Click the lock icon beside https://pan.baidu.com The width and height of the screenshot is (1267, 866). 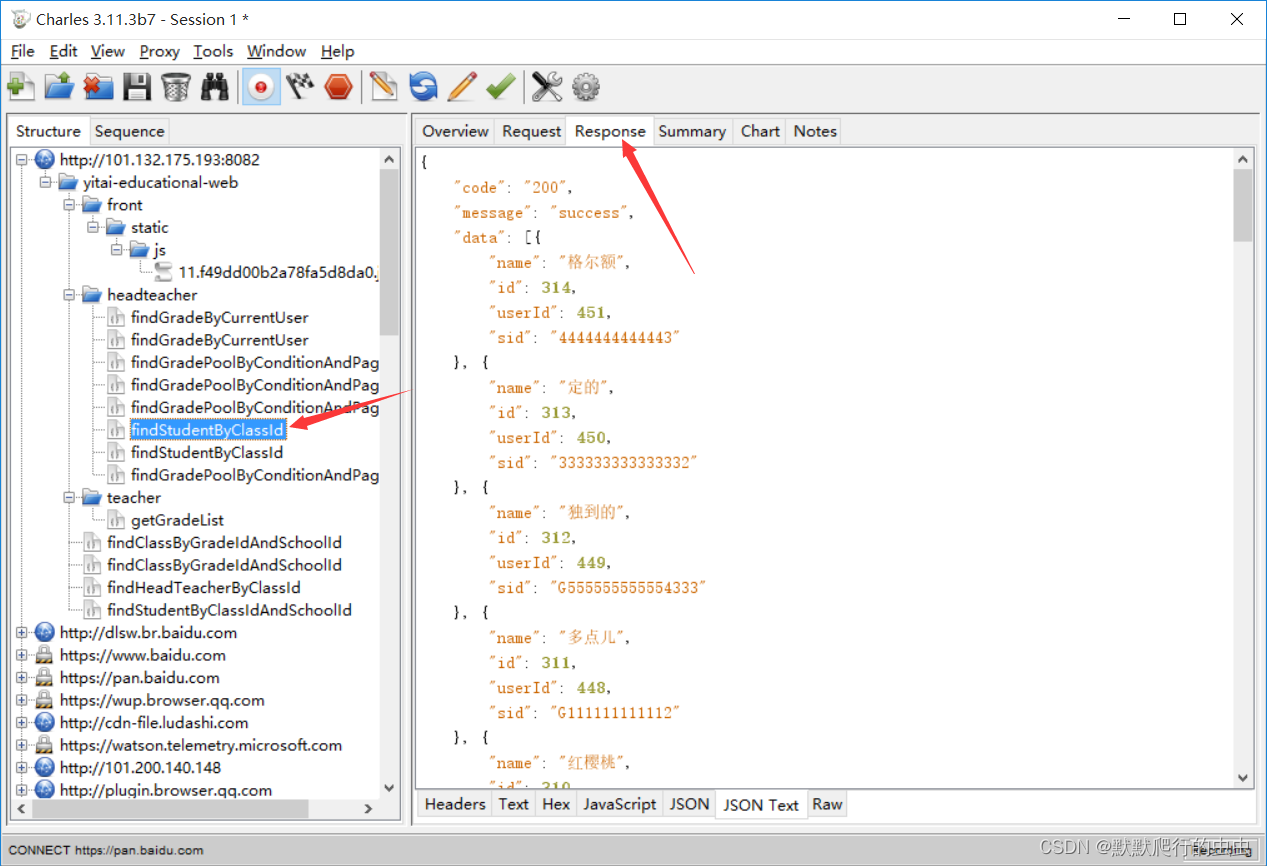(45, 678)
